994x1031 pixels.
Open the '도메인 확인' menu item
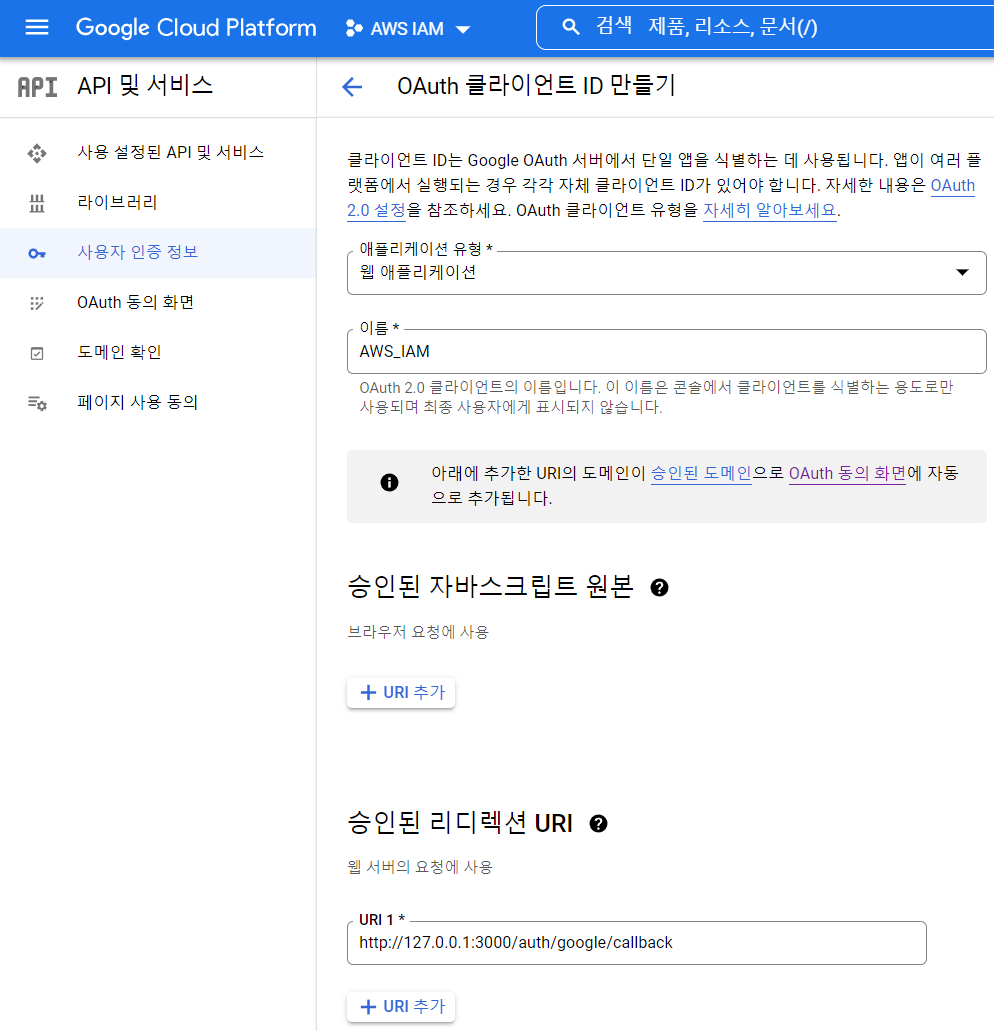[158, 352]
